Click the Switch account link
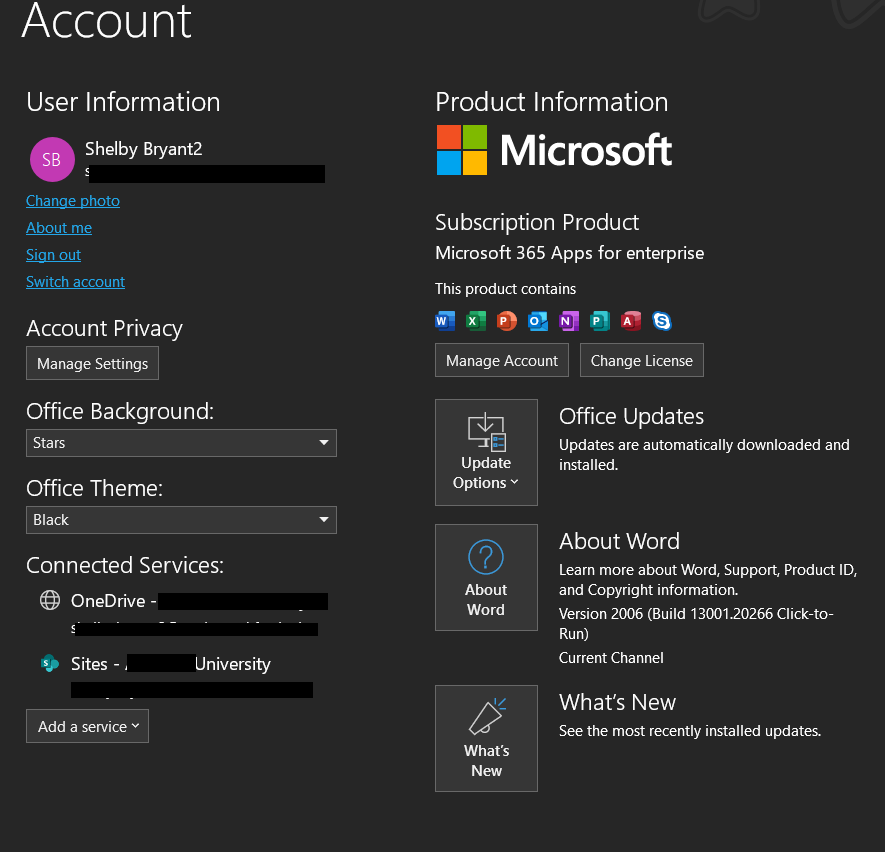 tap(75, 282)
